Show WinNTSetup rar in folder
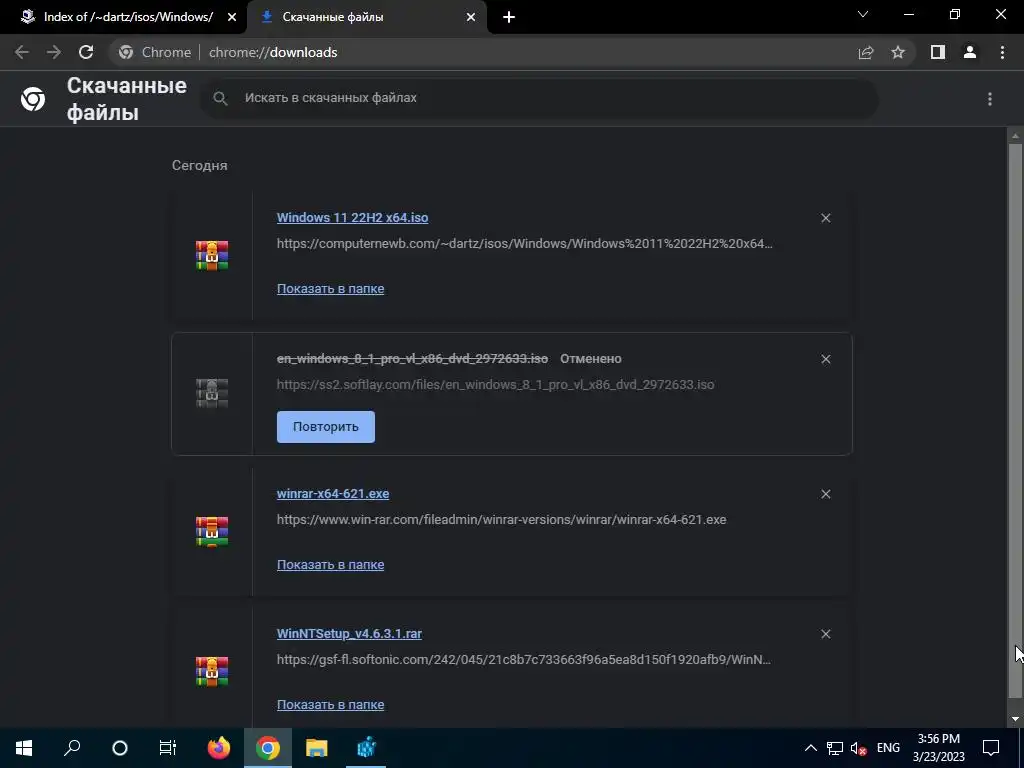This screenshot has width=1024, height=768. coord(330,705)
